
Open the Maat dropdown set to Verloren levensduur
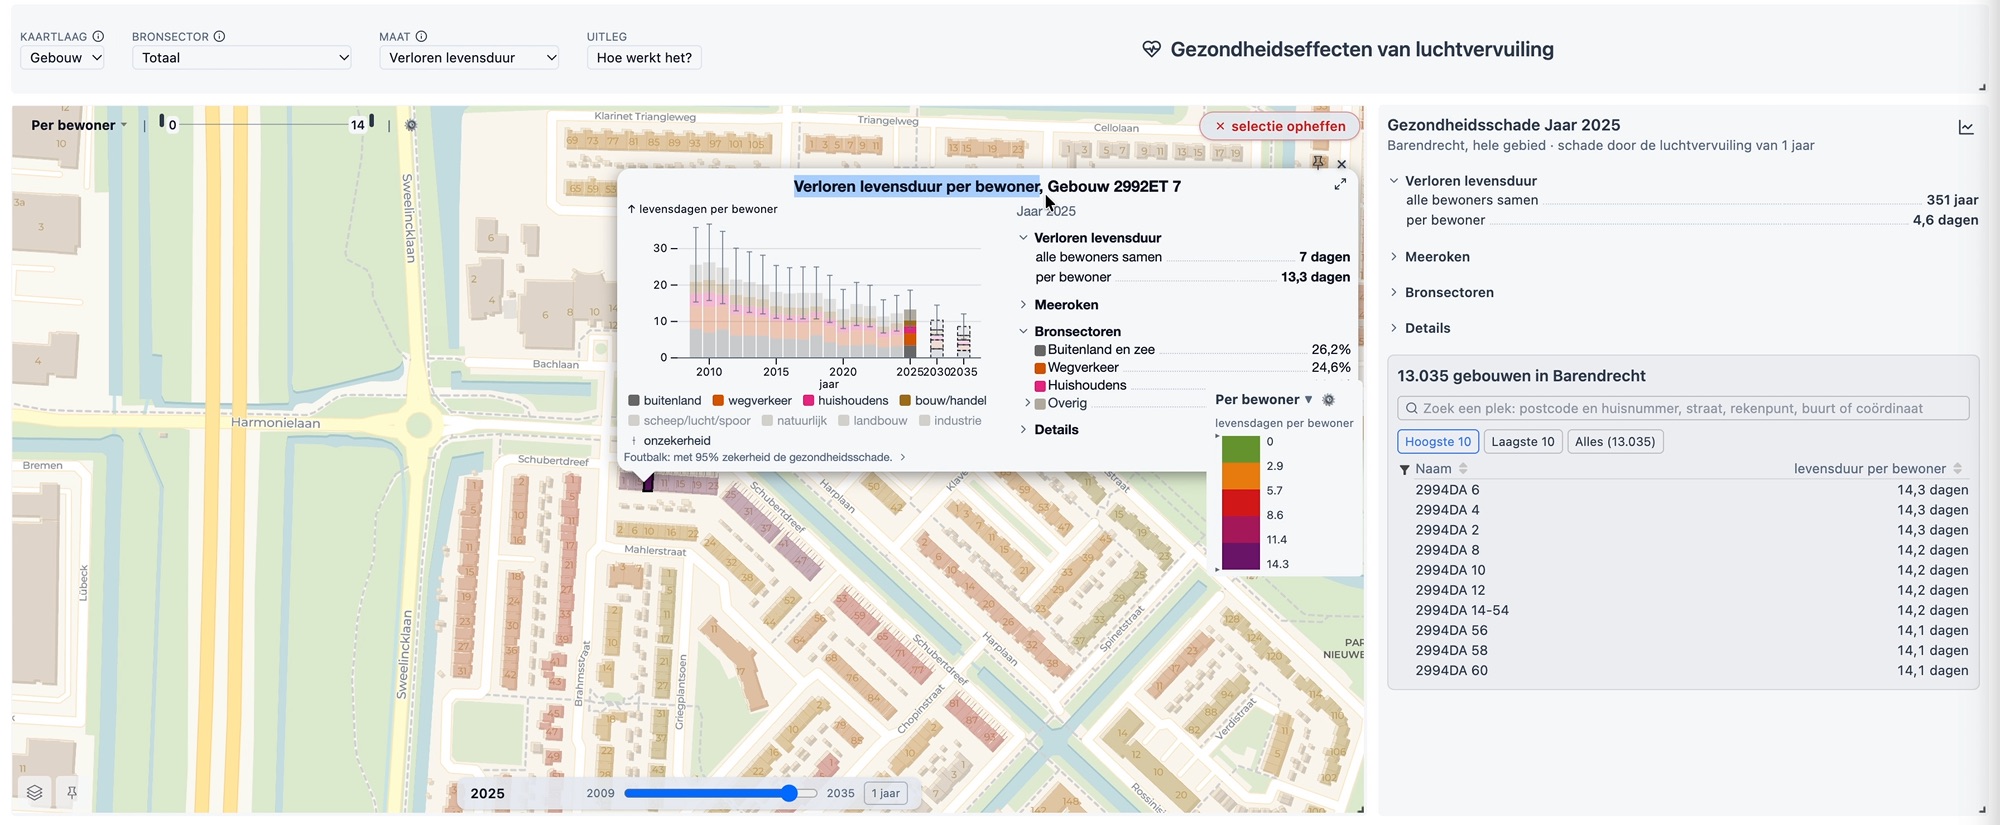(x=469, y=58)
